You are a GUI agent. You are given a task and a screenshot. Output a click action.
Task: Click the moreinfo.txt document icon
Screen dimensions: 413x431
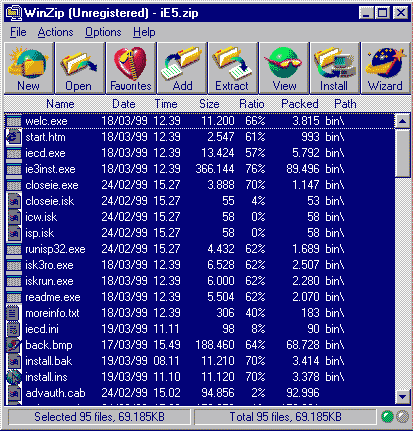(x=14, y=313)
